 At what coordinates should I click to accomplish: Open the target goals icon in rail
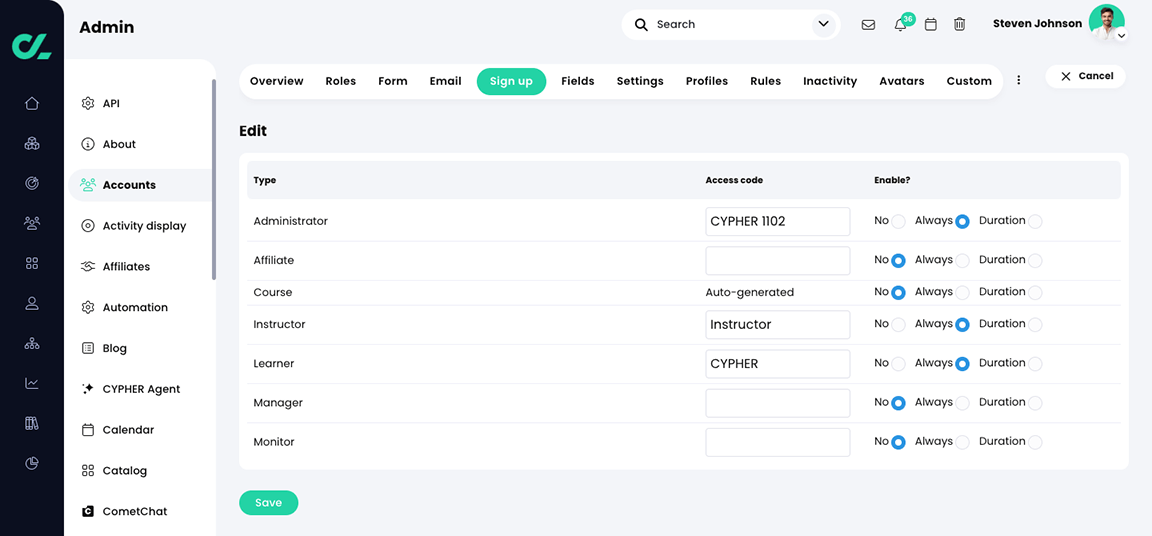click(32, 183)
